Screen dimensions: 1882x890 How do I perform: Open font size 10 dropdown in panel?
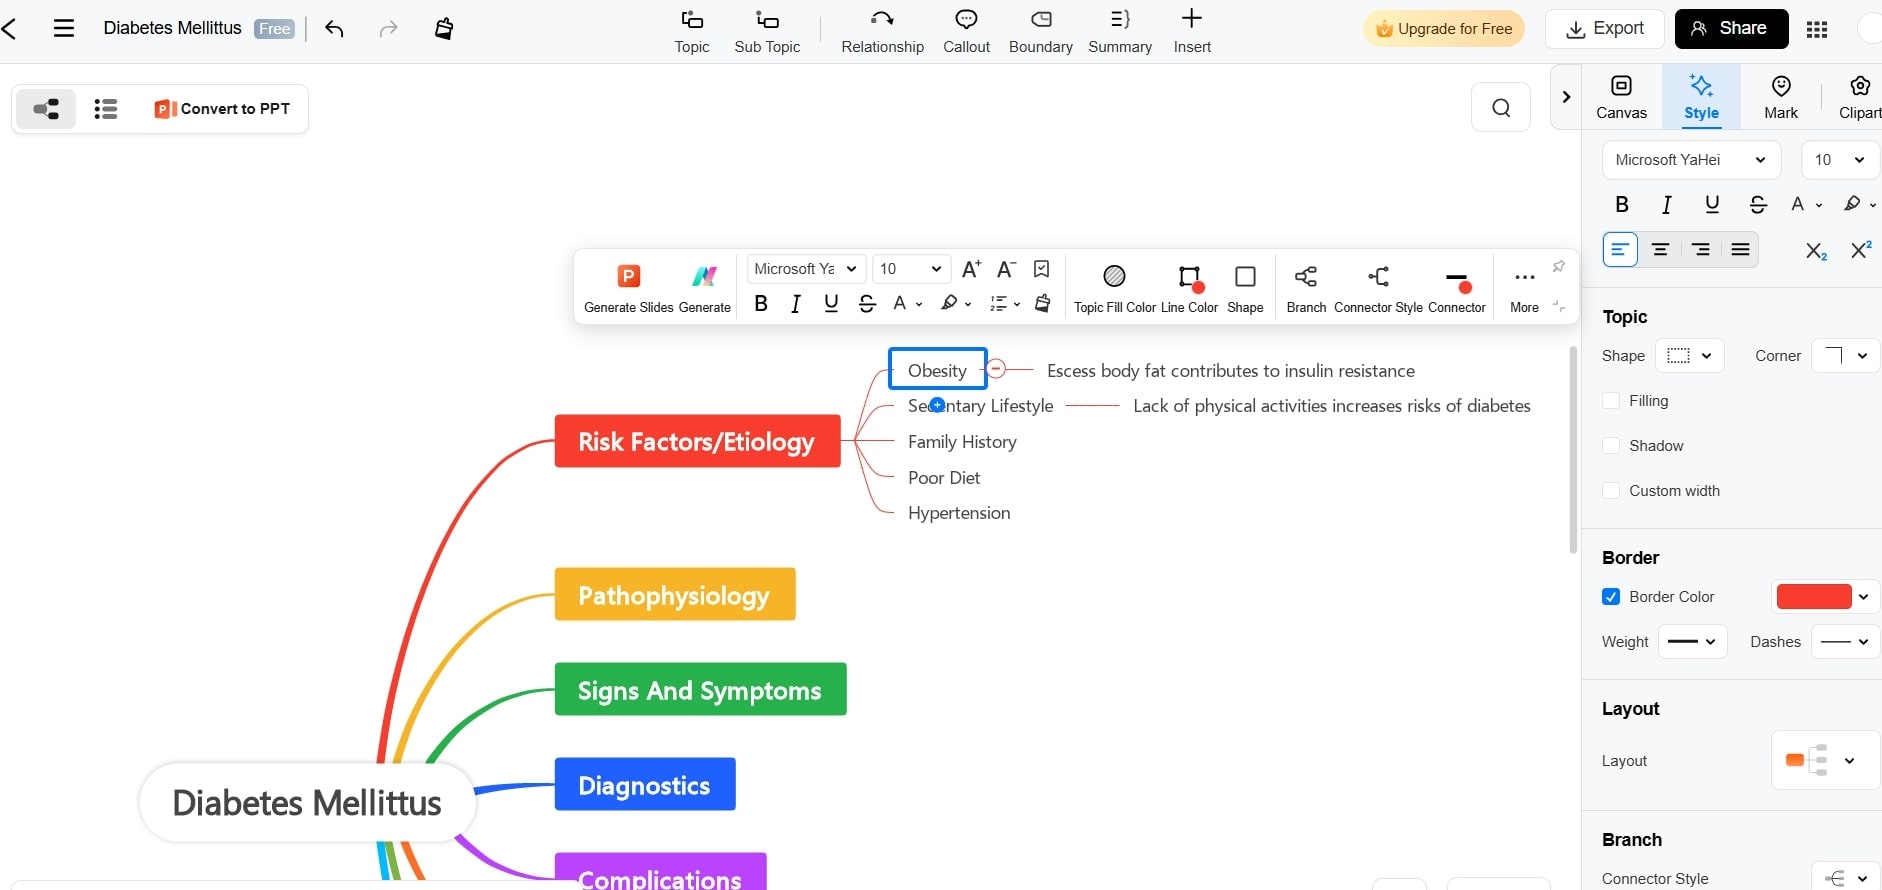click(x=1840, y=160)
